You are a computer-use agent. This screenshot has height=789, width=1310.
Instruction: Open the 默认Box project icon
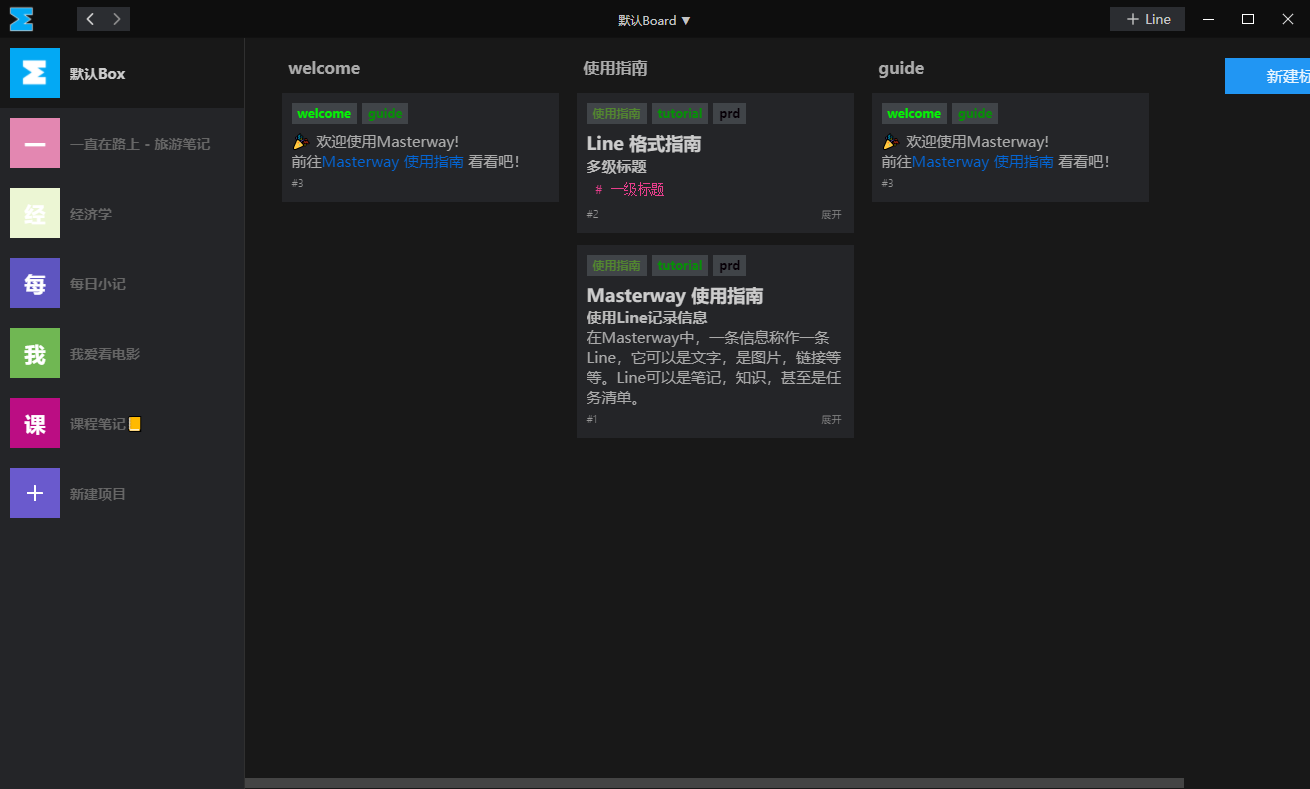(x=35, y=73)
